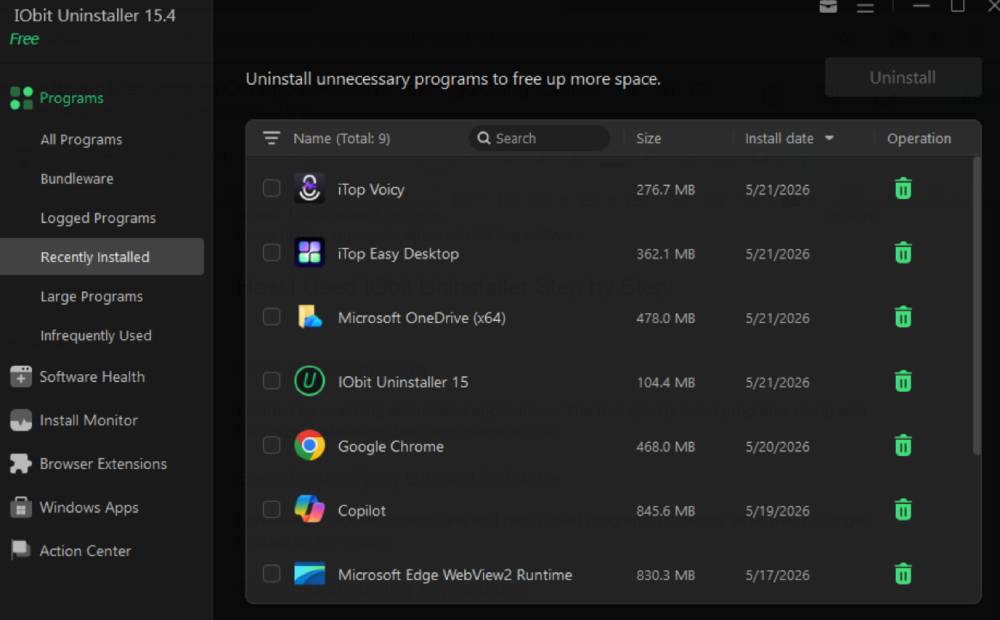Image resolution: width=1000 pixels, height=620 pixels.
Task: Sort by the Size column header
Action: click(x=649, y=138)
